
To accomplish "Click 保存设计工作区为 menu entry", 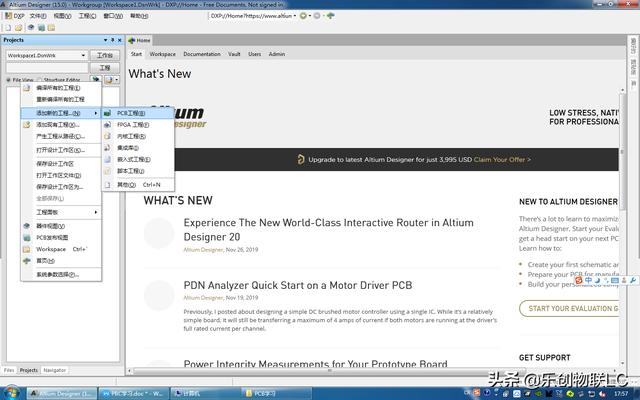I will (x=61, y=187).
